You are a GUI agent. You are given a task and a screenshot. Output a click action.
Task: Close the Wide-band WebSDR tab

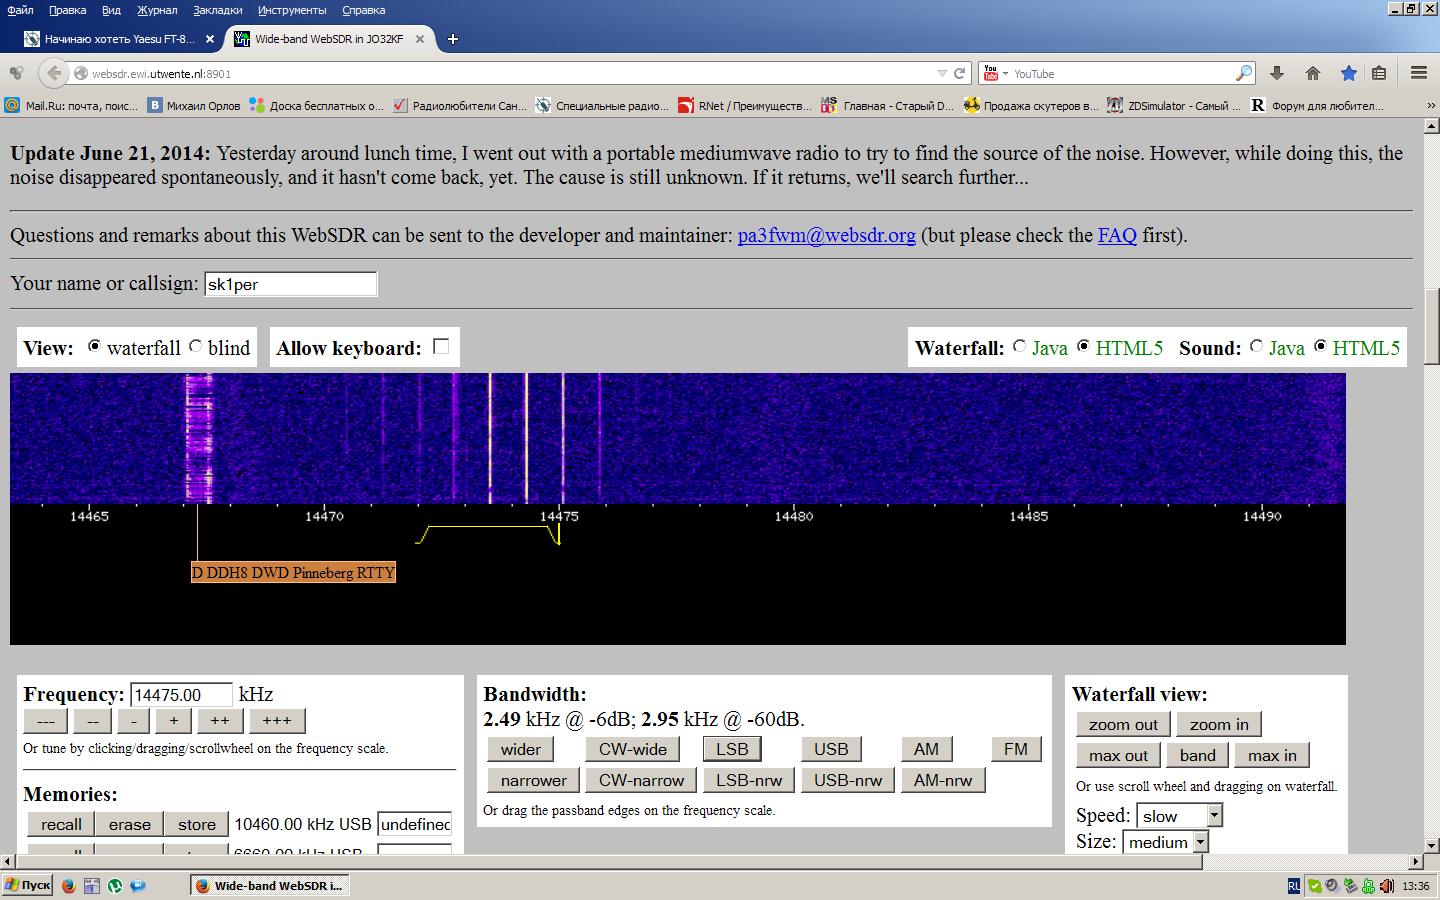point(420,39)
